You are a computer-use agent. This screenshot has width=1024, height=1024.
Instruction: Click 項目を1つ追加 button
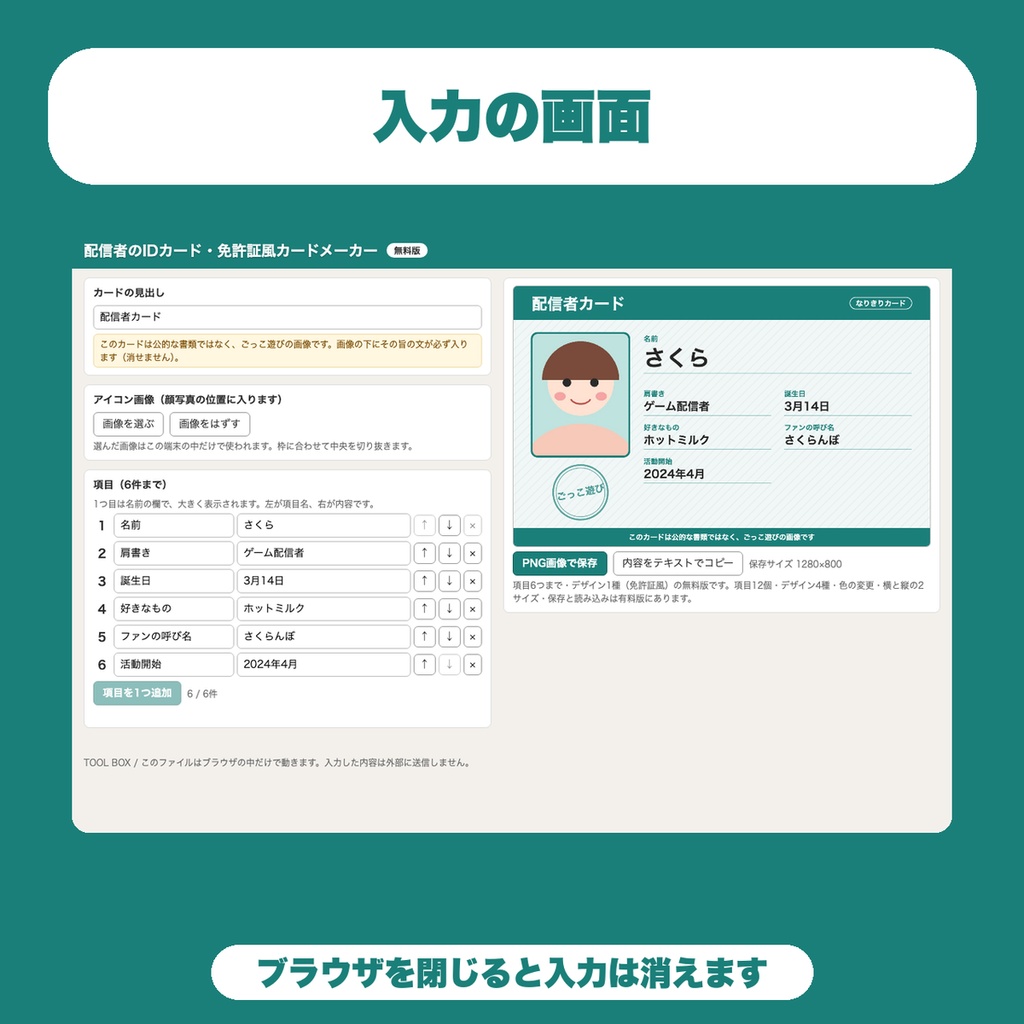click(137, 693)
